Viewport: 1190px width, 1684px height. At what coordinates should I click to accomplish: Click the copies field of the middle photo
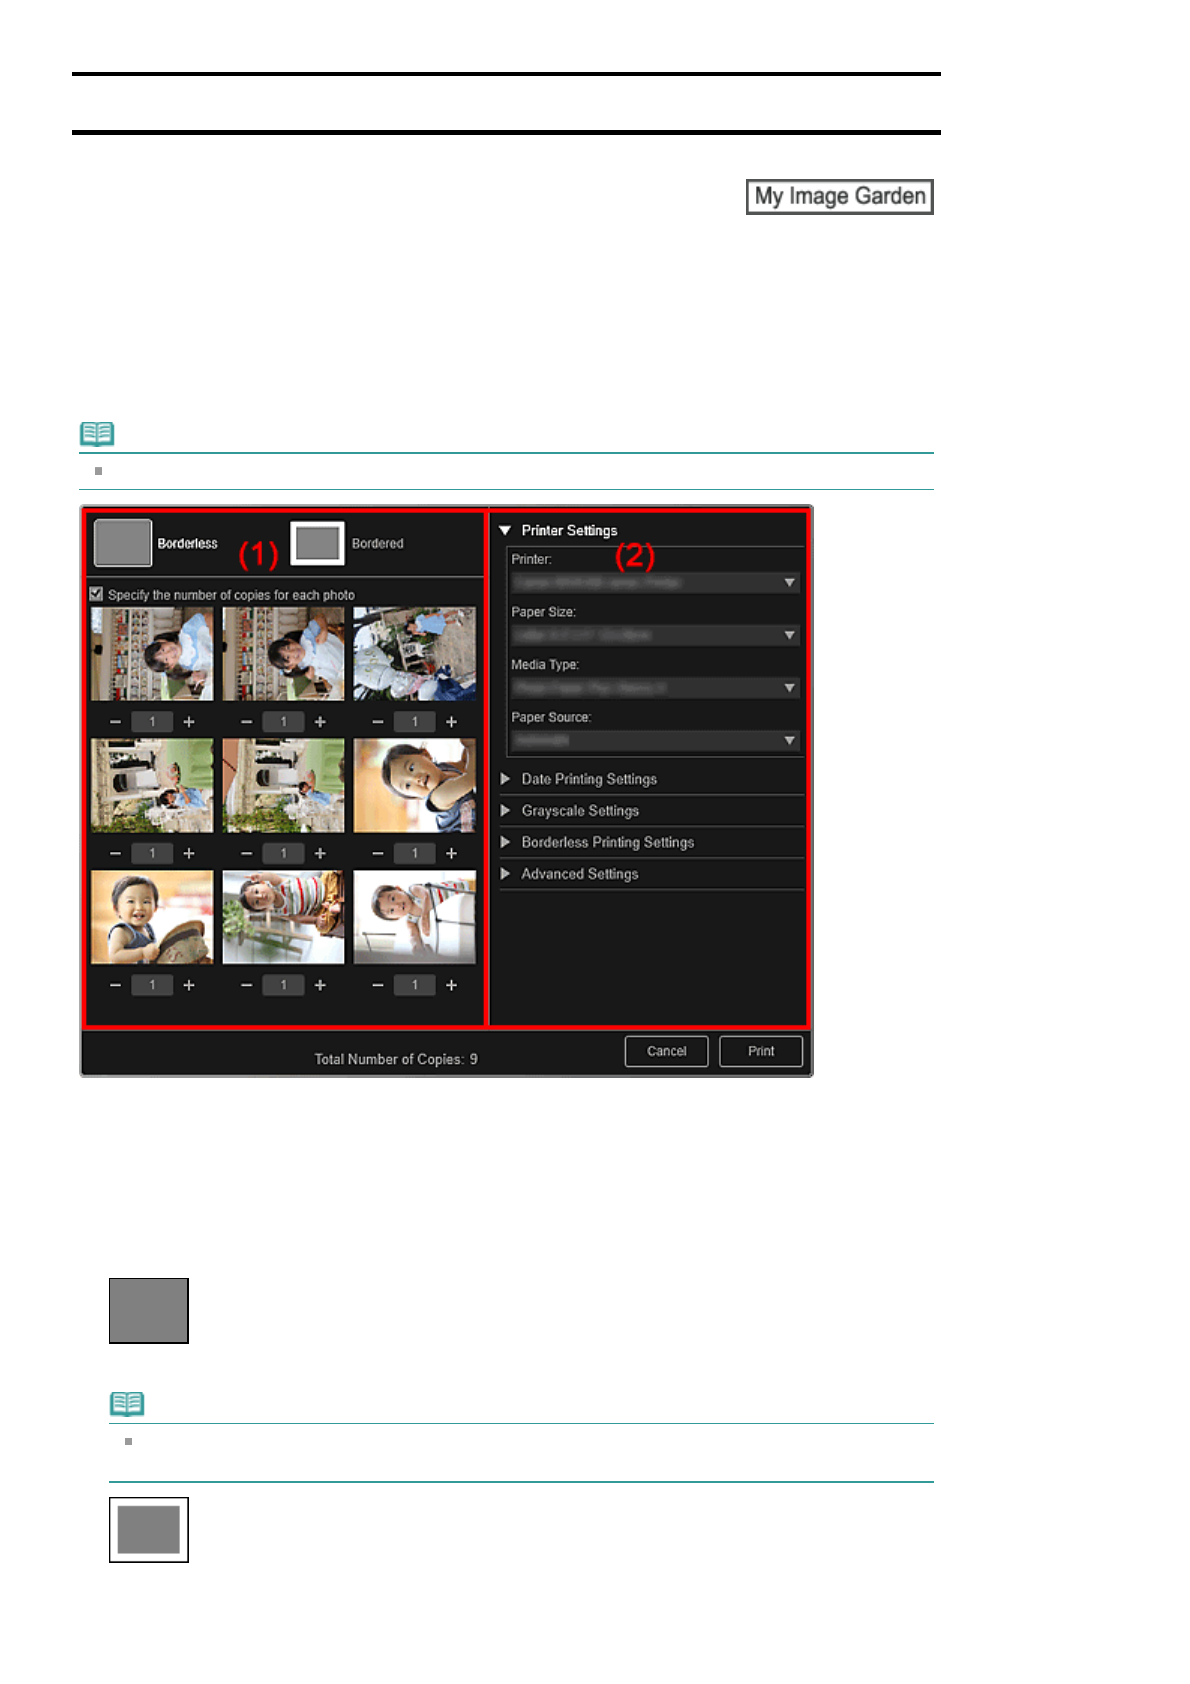coord(284,854)
